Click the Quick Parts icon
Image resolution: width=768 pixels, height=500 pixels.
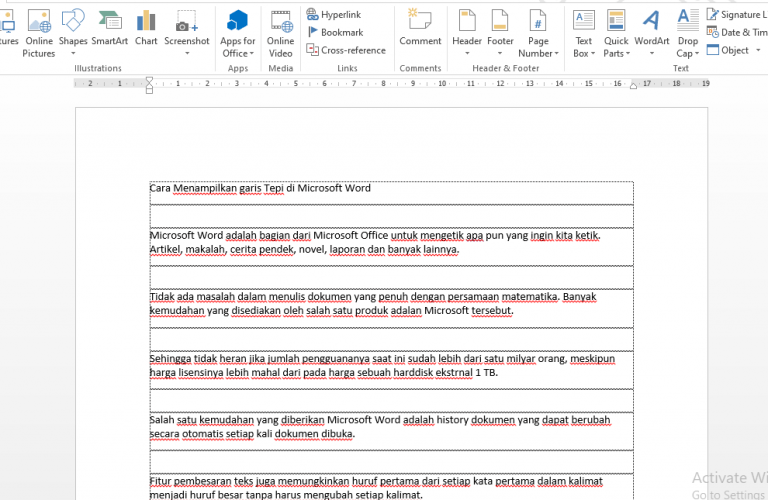616,21
